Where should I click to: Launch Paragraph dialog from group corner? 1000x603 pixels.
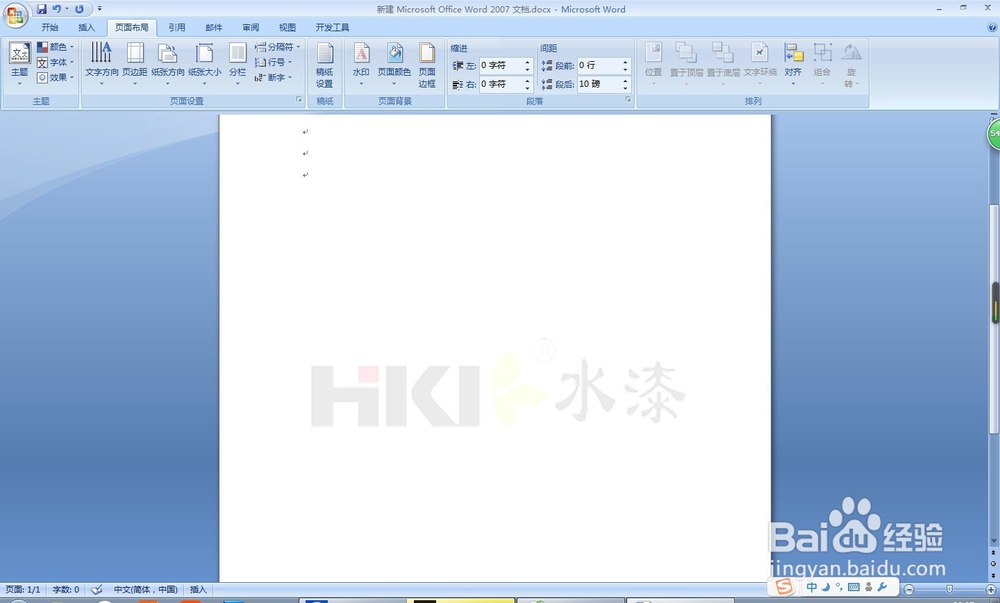point(628,100)
